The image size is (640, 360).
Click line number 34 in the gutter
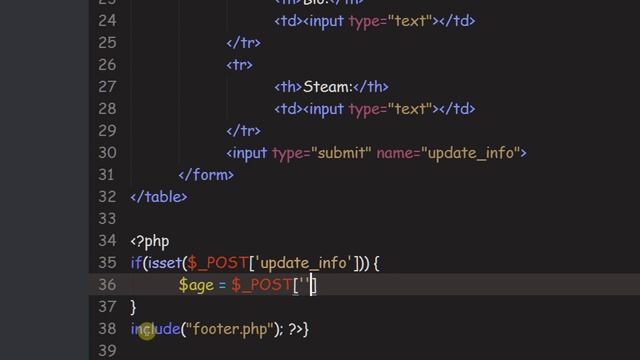[107, 241]
